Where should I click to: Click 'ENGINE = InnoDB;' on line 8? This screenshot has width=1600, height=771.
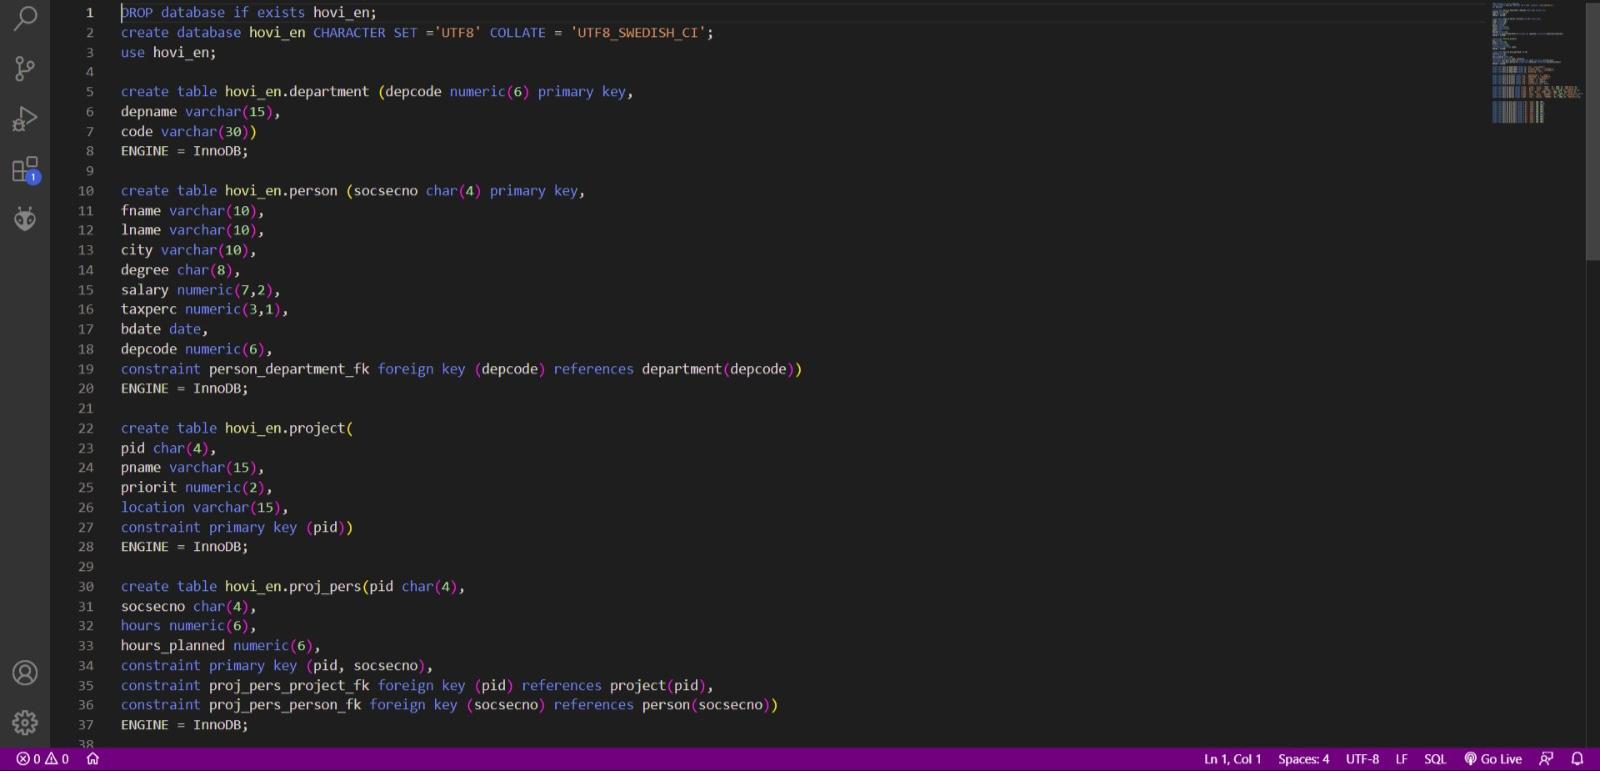185,151
